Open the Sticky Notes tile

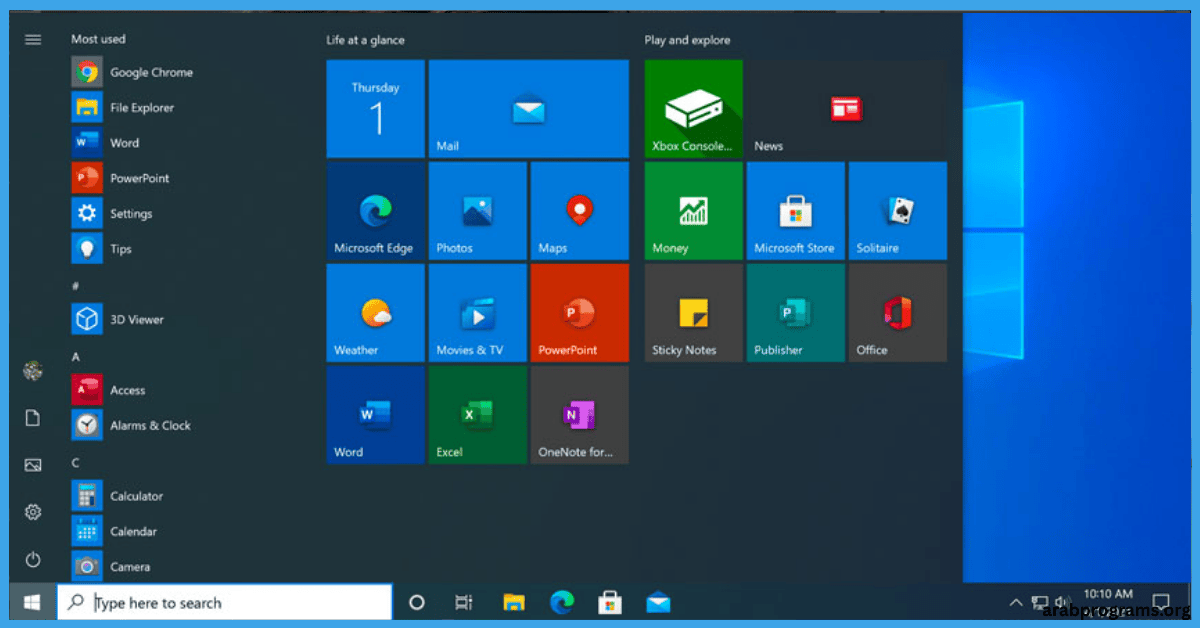click(x=693, y=313)
